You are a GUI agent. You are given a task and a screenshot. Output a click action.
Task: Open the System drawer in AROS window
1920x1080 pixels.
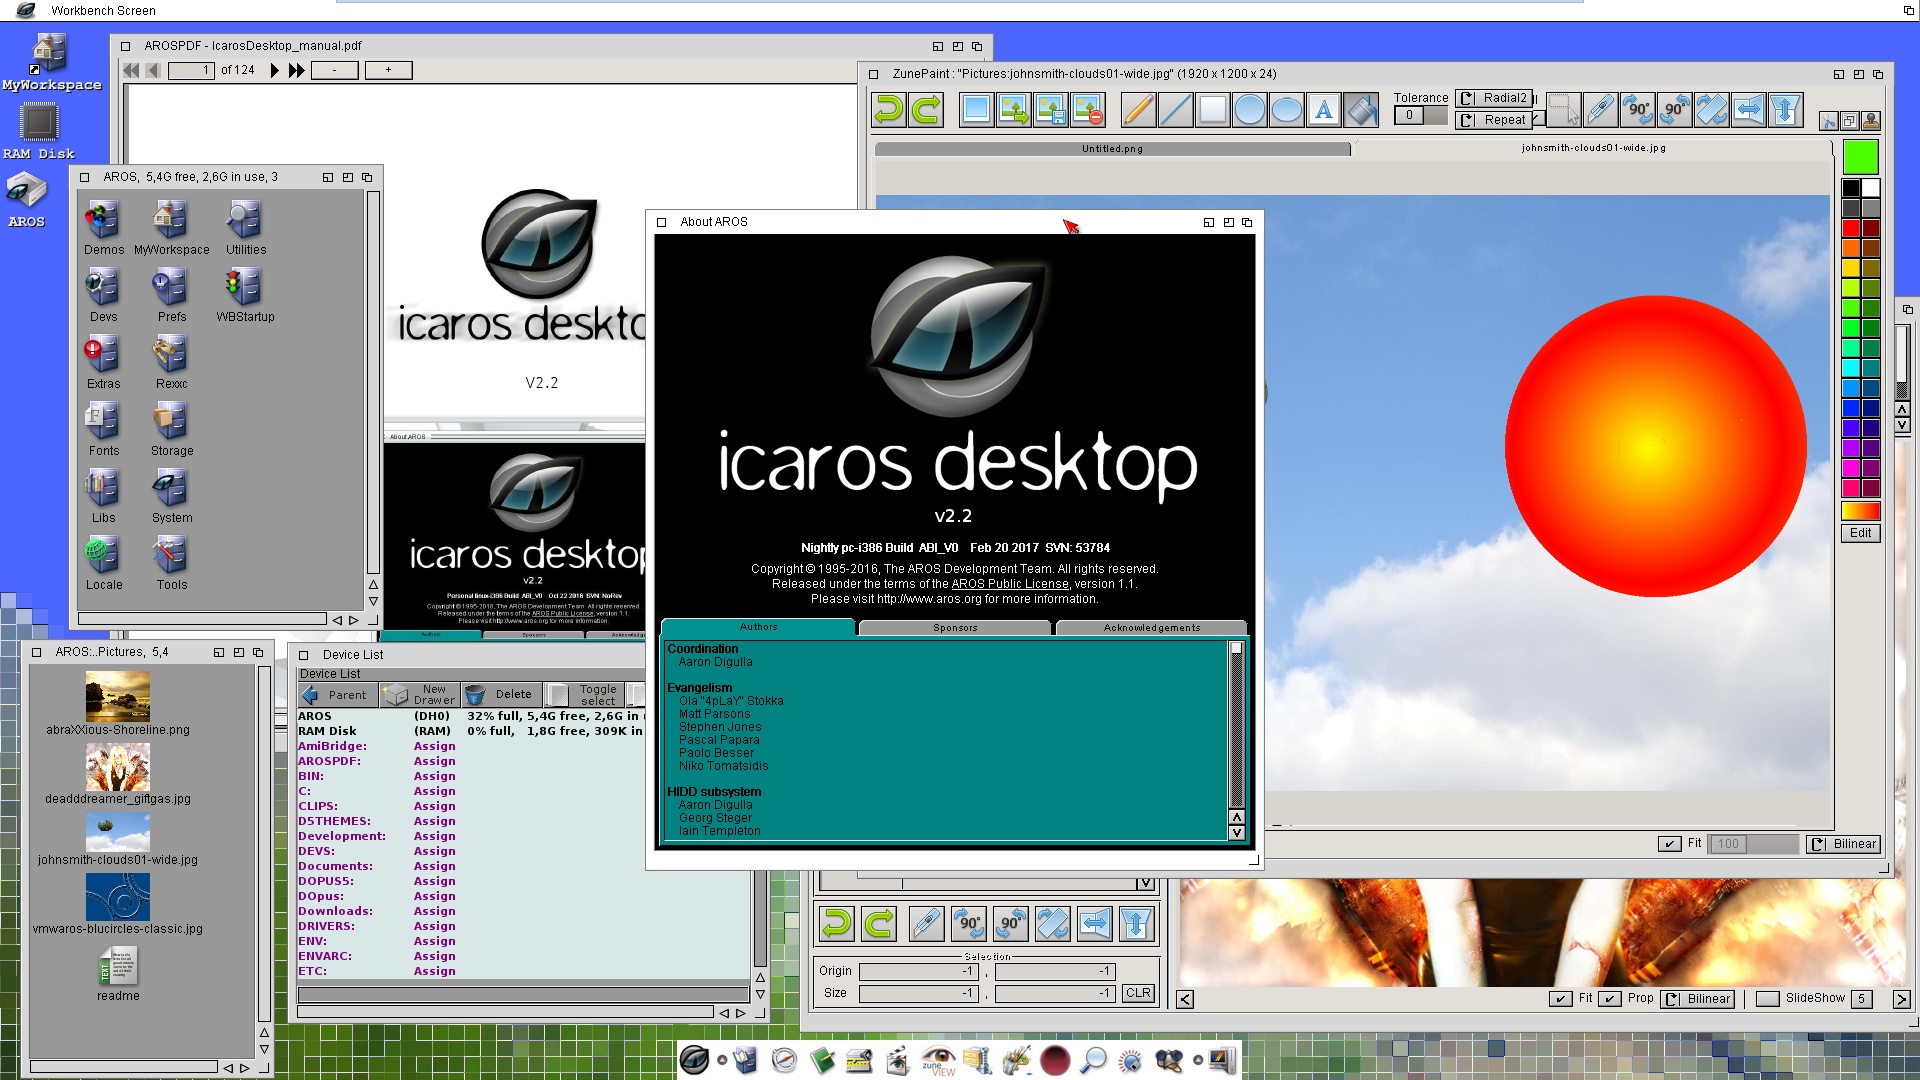coord(171,497)
